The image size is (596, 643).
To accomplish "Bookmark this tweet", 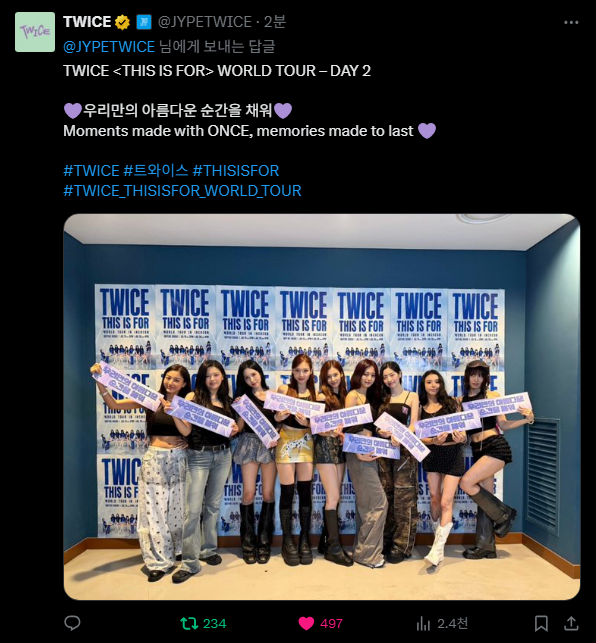I will click(x=541, y=624).
